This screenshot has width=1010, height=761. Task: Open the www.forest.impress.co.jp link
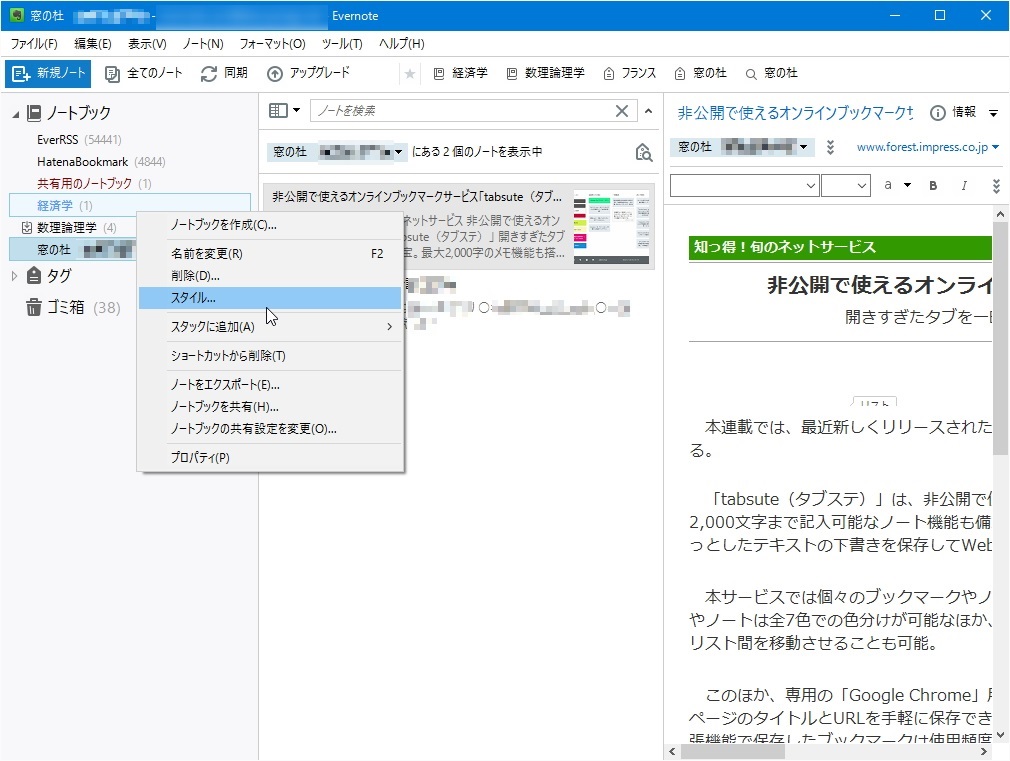click(925, 145)
